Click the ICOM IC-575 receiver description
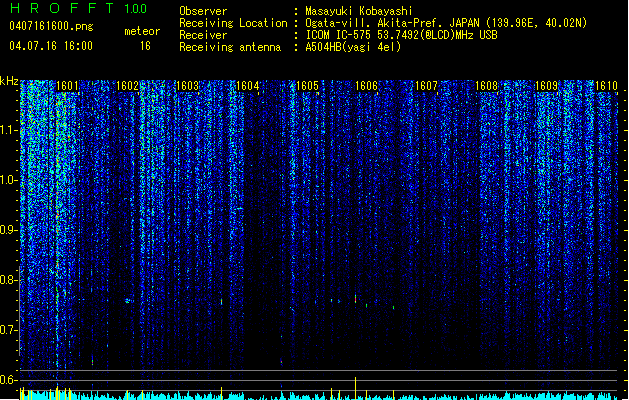Image resolution: width=629 pixels, height=400 pixels. click(401, 35)
